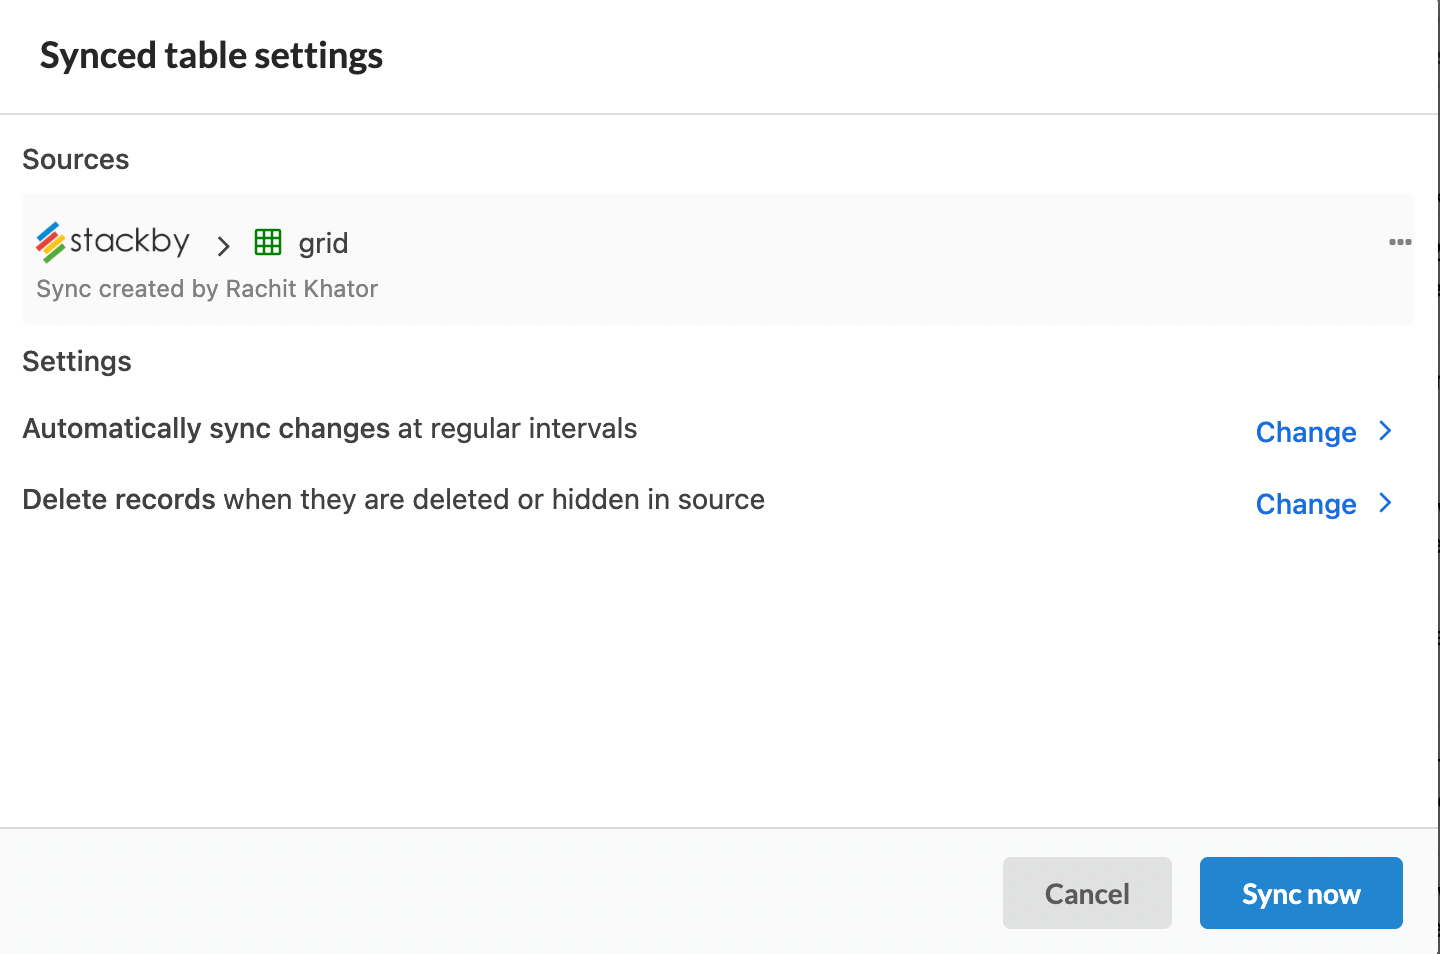Click the "Sync created by Rachit Khator" text
The image size is (1440, 954).
point(207,289)
